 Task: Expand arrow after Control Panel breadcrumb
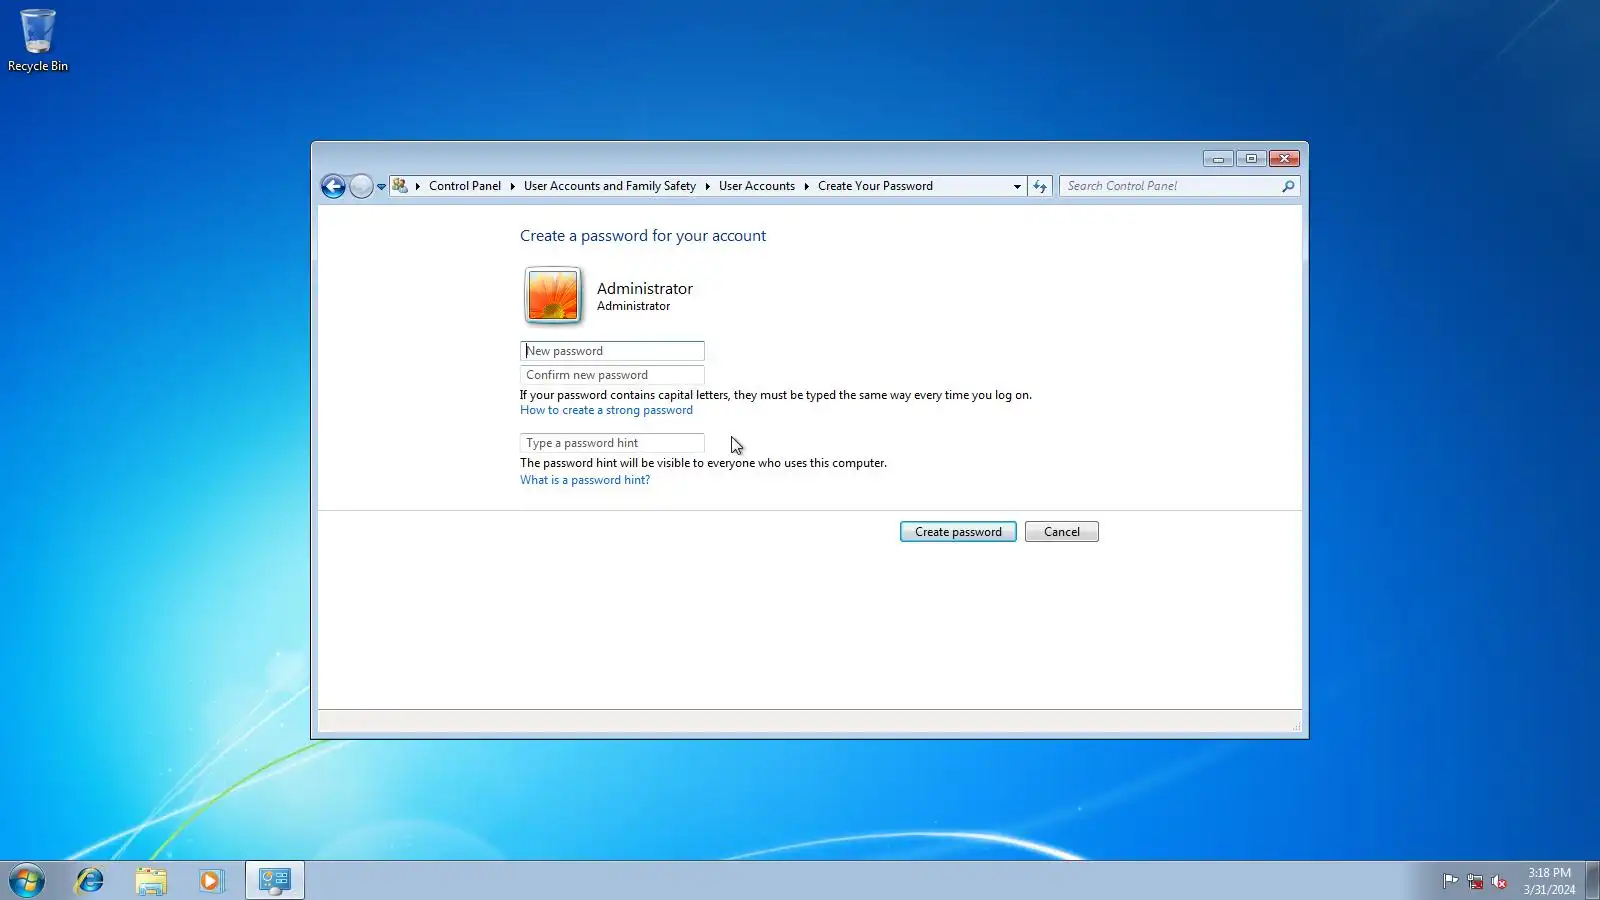pyautogui.click(x=513, y=186)
